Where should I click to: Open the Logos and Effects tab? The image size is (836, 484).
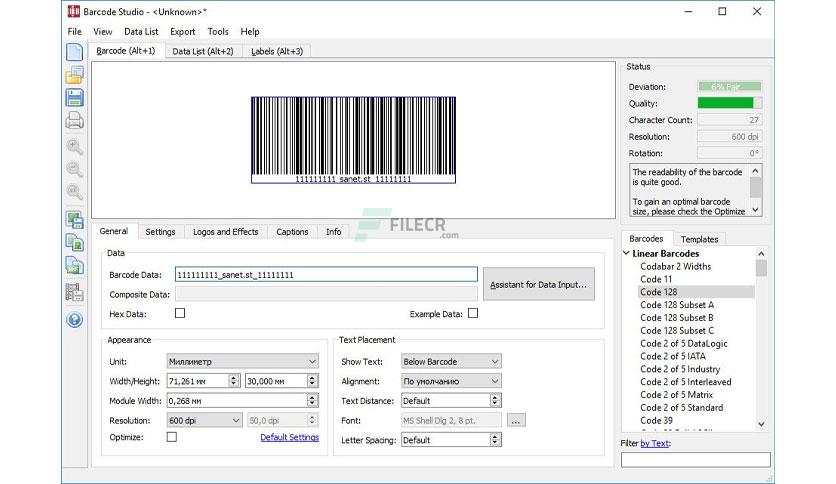pyautogui.click(x=226, y=232)
